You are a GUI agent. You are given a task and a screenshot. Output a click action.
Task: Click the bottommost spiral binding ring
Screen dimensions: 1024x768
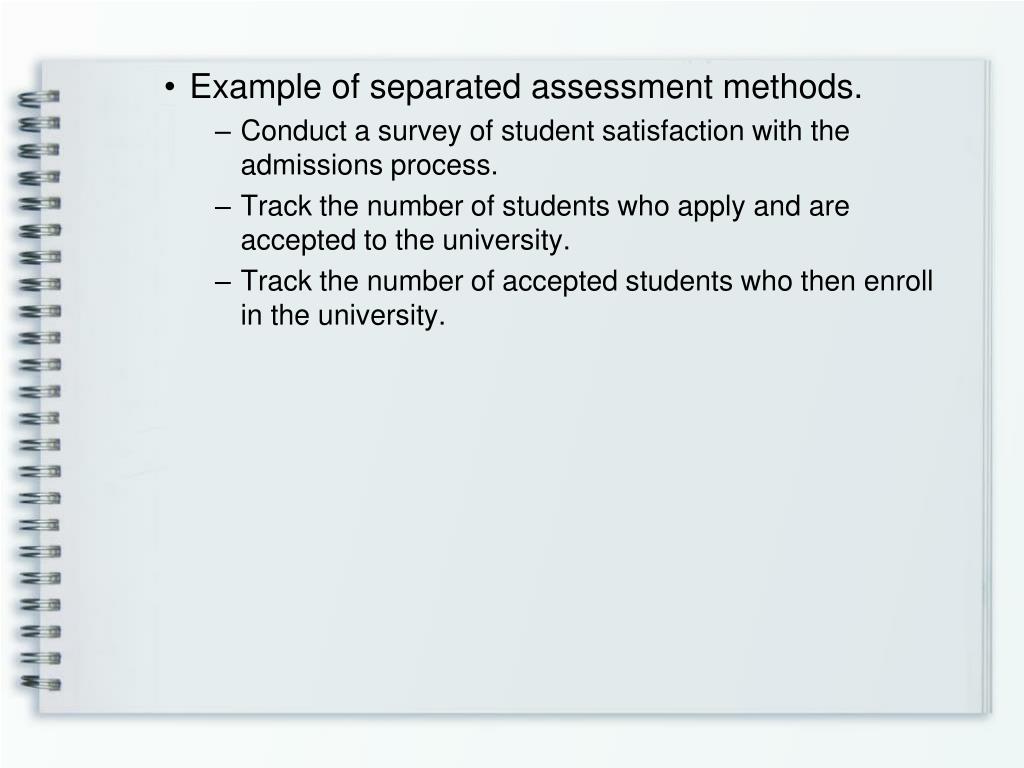coord(40,683)
